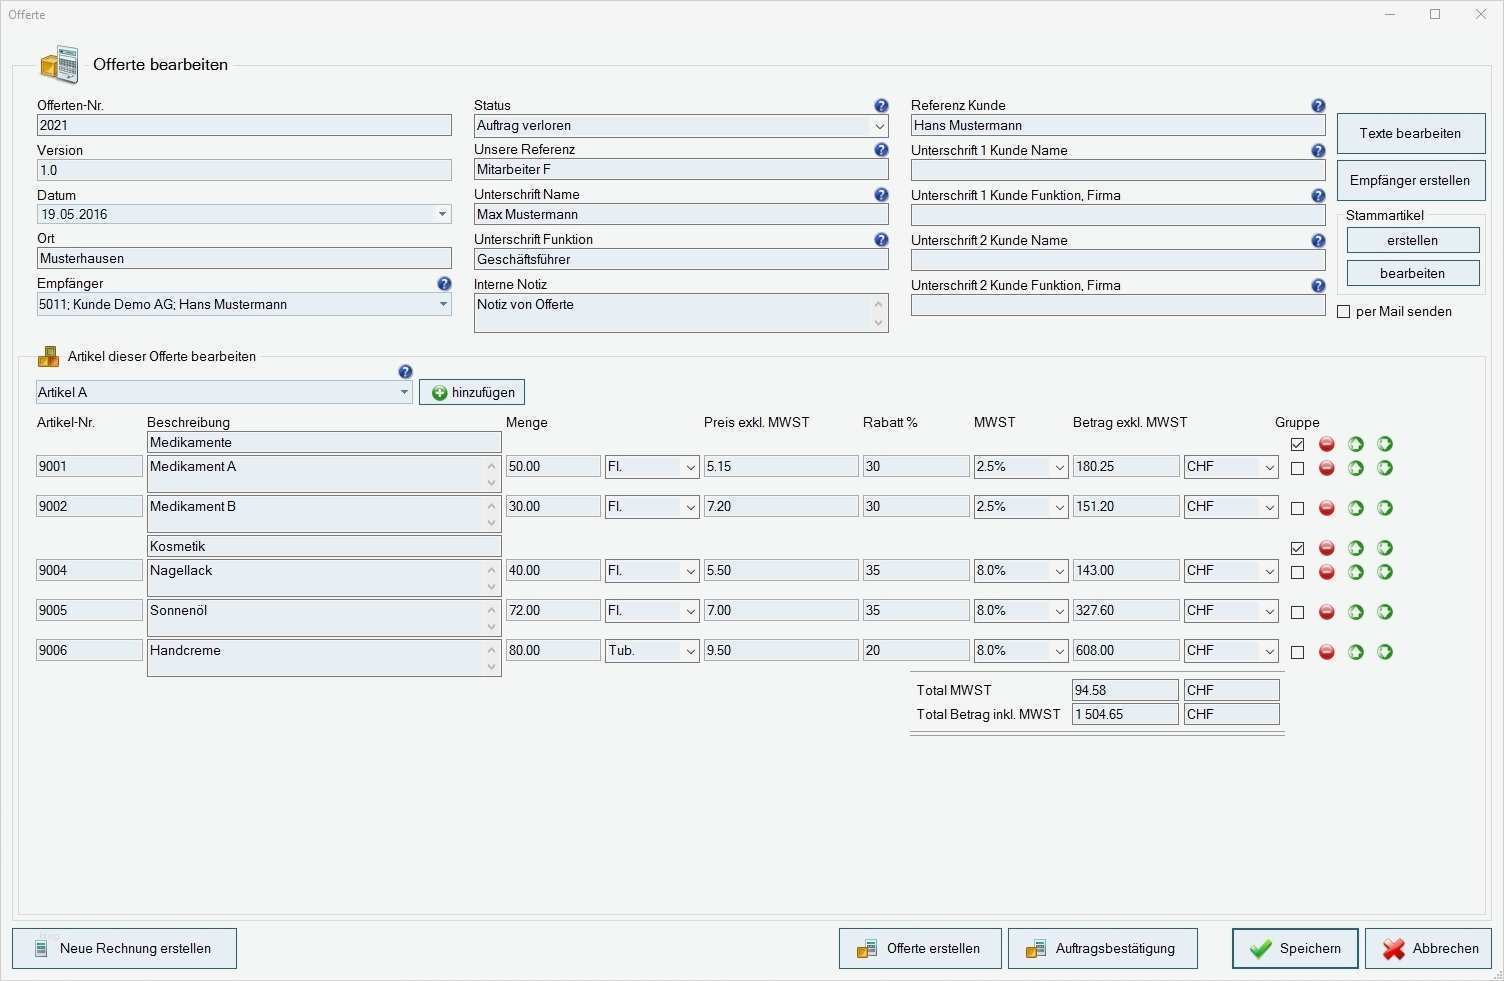Open help for Referenz Kunde
The width and height of the screenshot is (1504, 981).
pyautogui.click(x=1318, y=106)
